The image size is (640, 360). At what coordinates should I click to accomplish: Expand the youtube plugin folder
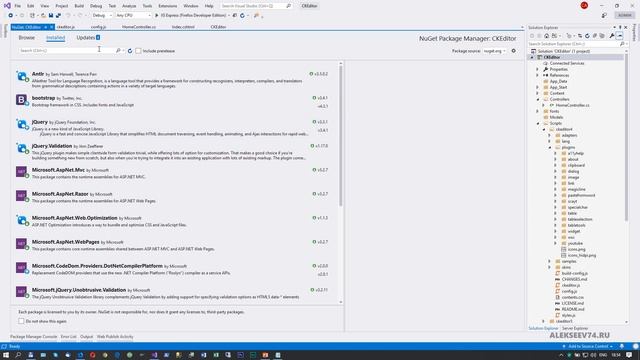(556, 243)
